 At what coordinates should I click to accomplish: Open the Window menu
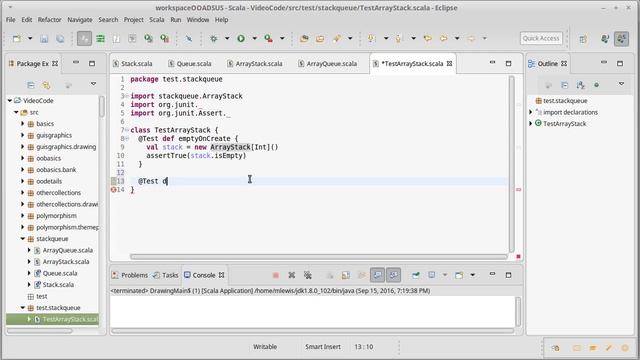click(x=198, y=20)
